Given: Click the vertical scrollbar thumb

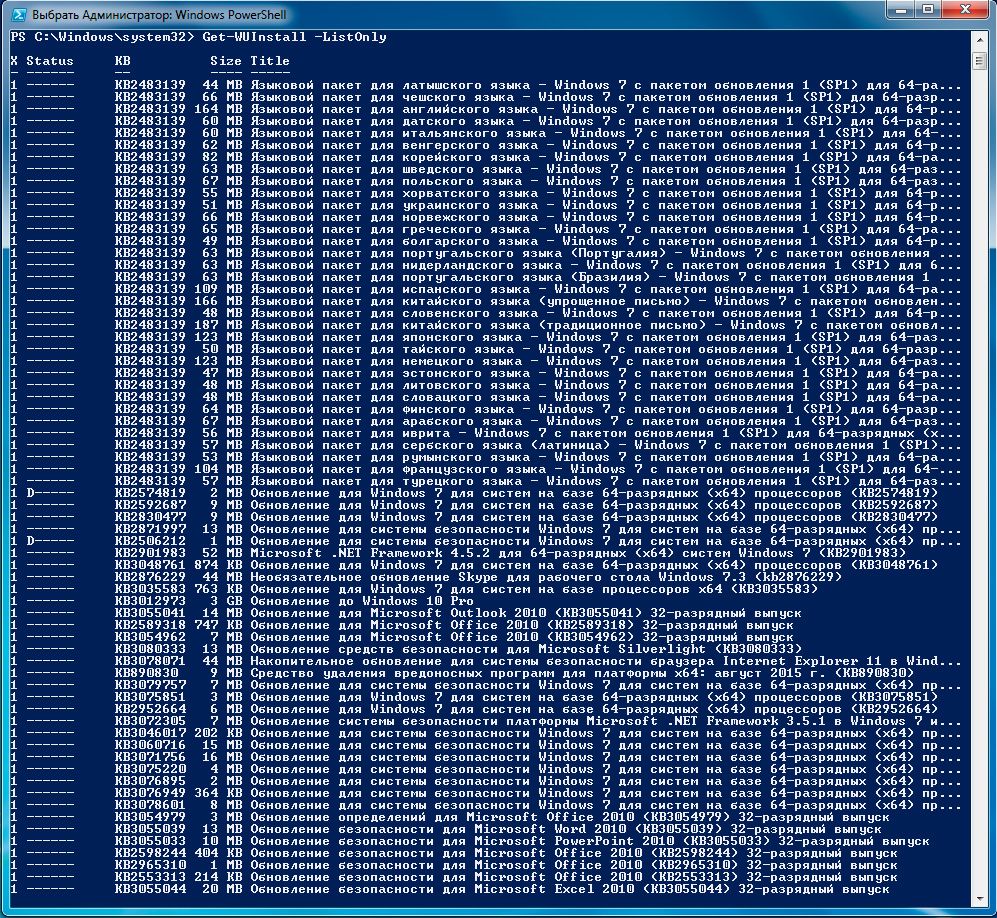Looking at the screenshot, I should point(979,60).
